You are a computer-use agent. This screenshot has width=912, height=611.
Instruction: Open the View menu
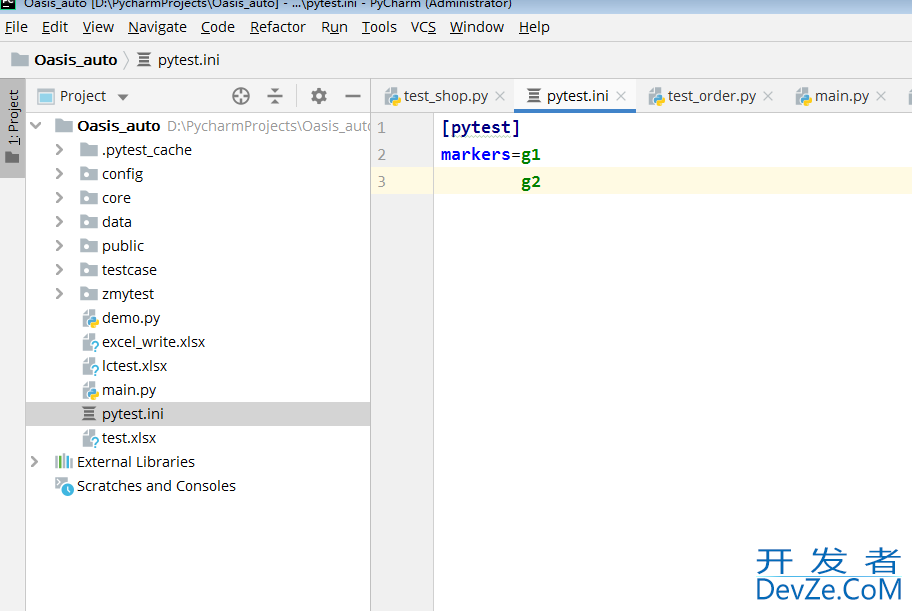[x=98, y=27]
